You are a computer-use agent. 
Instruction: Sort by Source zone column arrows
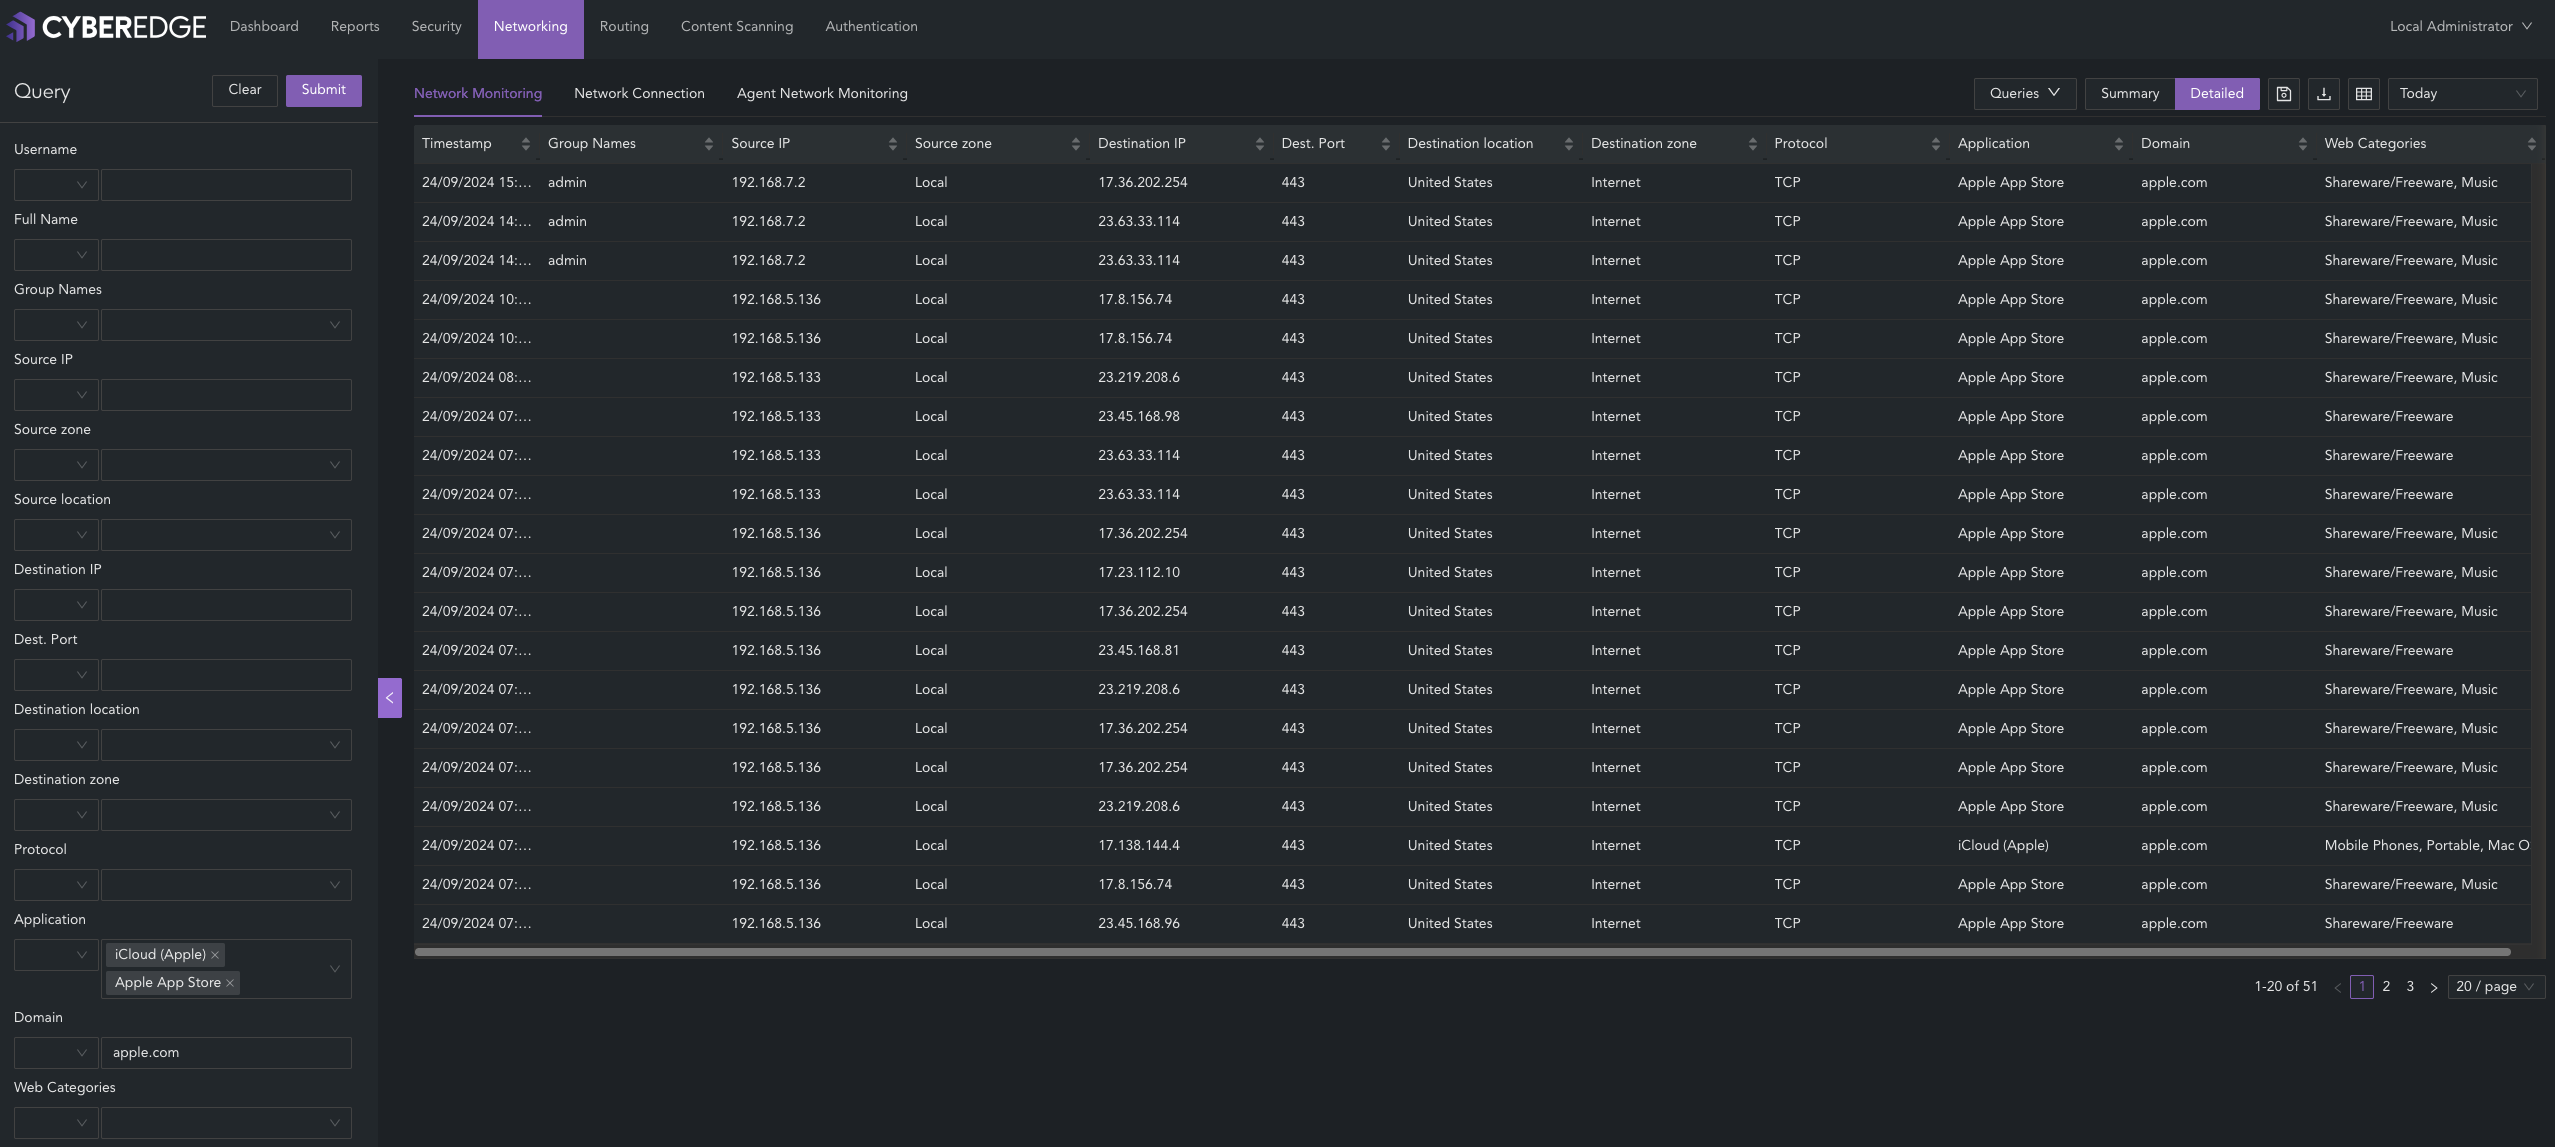1075,144
